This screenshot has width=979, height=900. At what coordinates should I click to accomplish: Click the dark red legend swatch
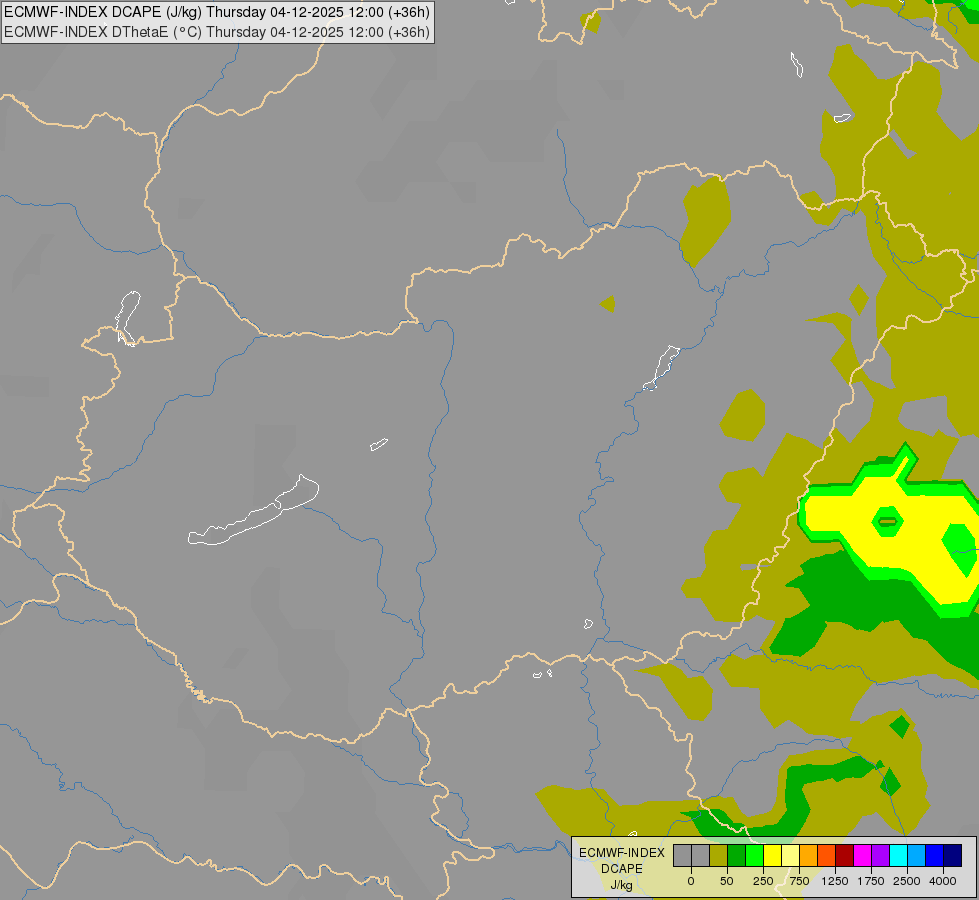845,856
